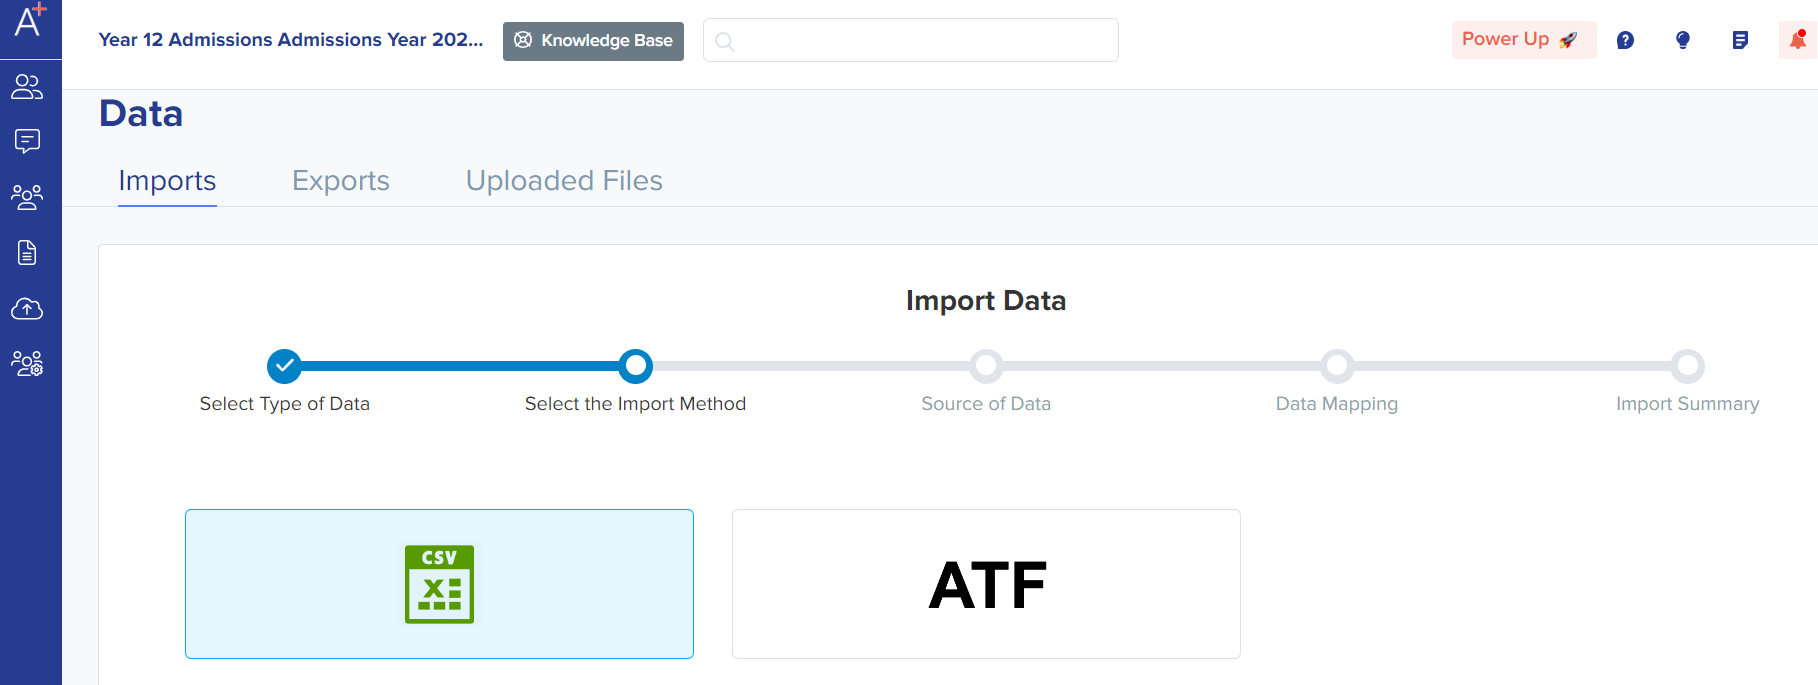1818x685 pixels.
Task: Open the notifications bell icon
Action: [x=1797, y=40]
